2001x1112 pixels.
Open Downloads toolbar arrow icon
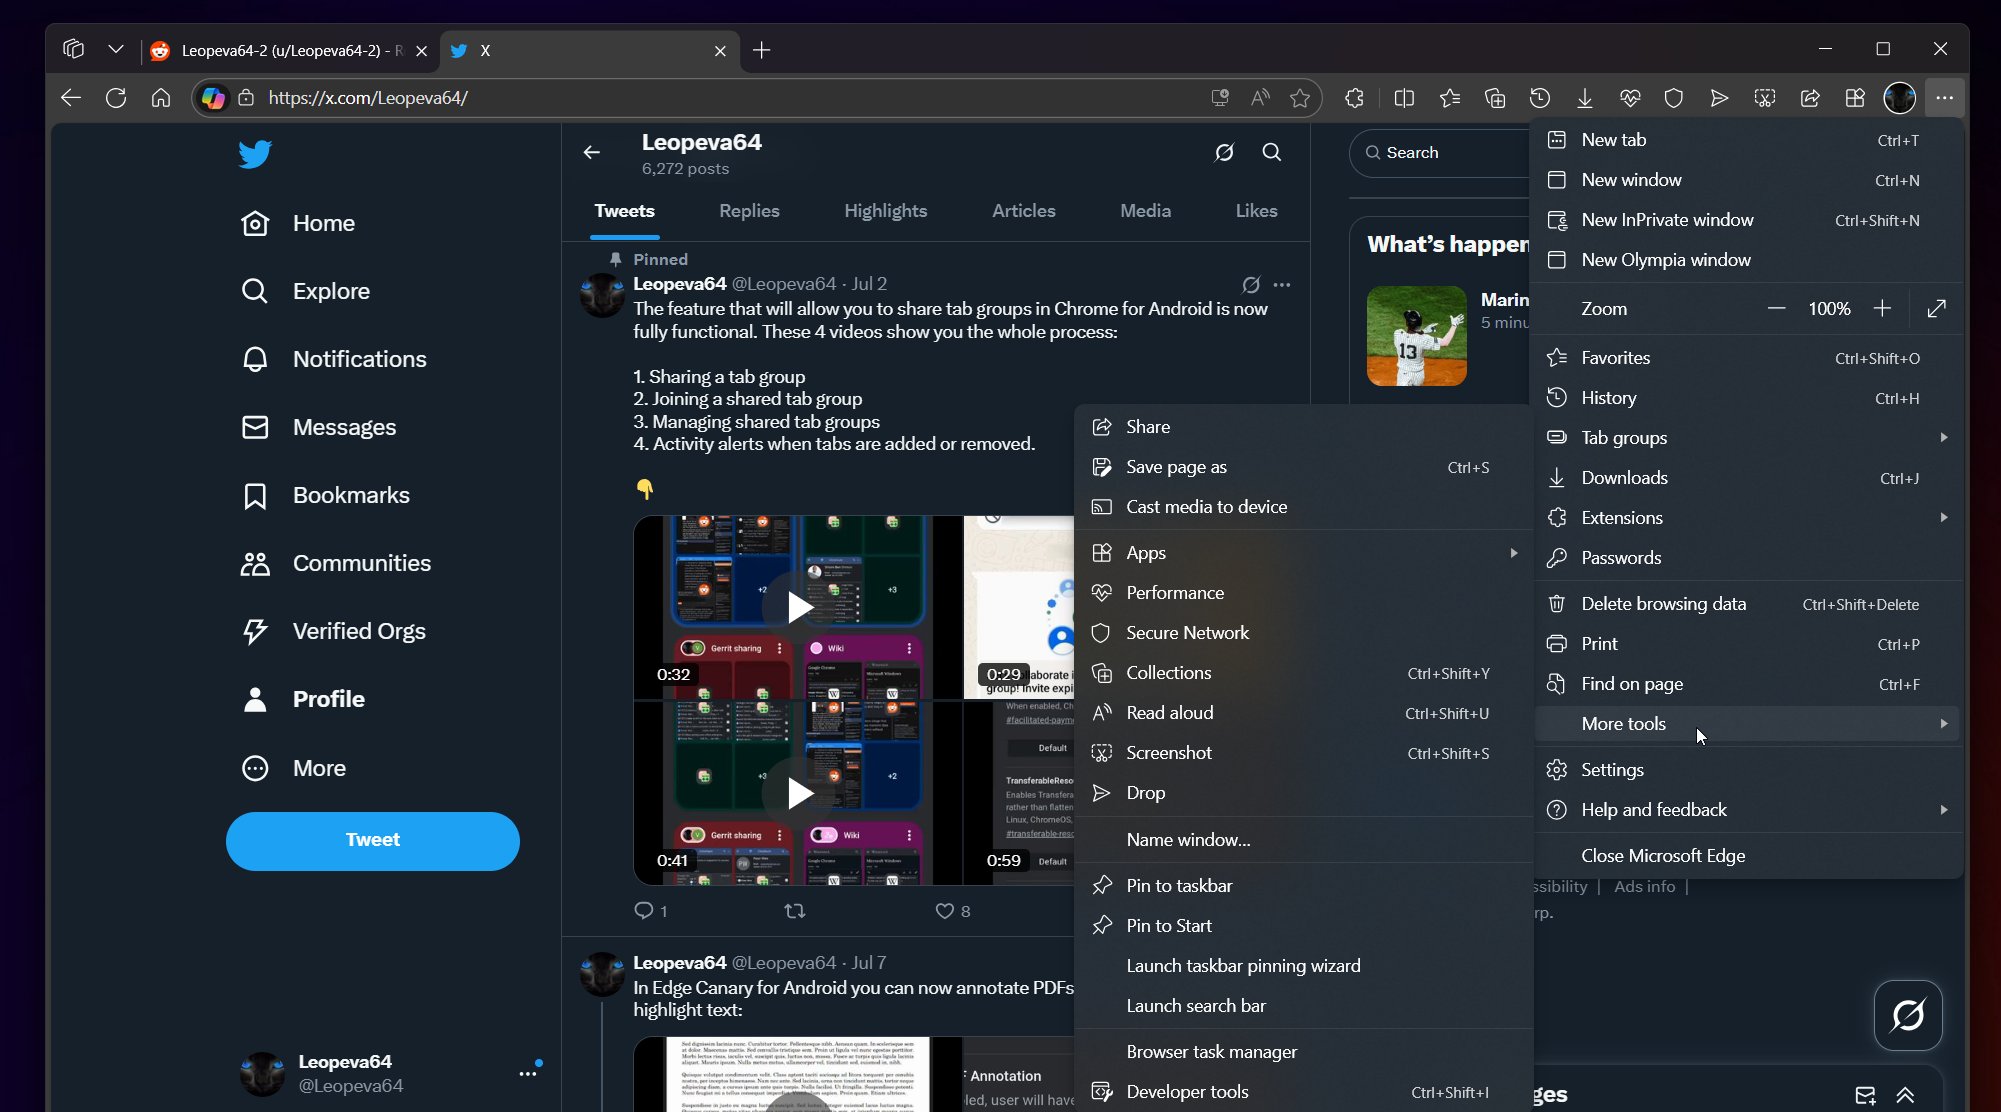[x=1585, y=98]
